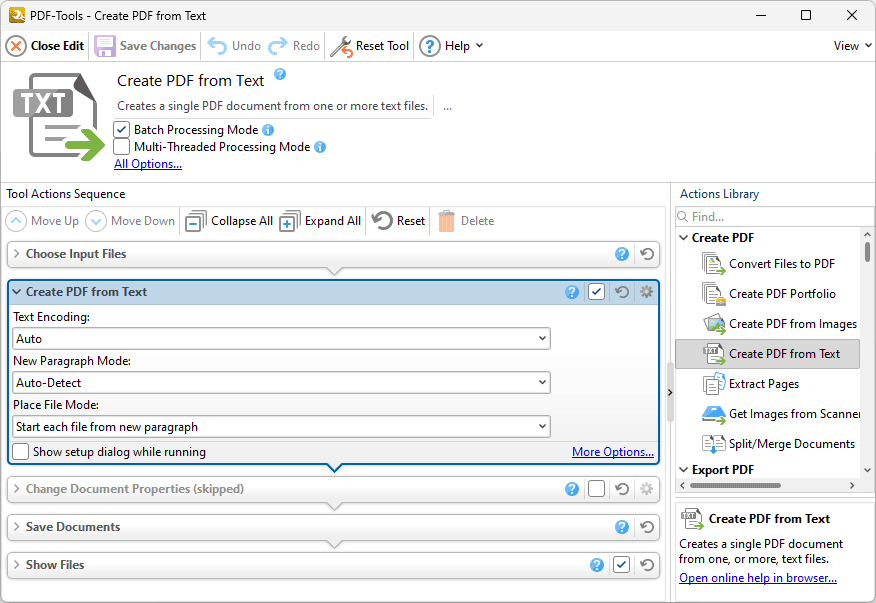Open help for Save Documents
The image size is (876, 603).
pos(622,527)
